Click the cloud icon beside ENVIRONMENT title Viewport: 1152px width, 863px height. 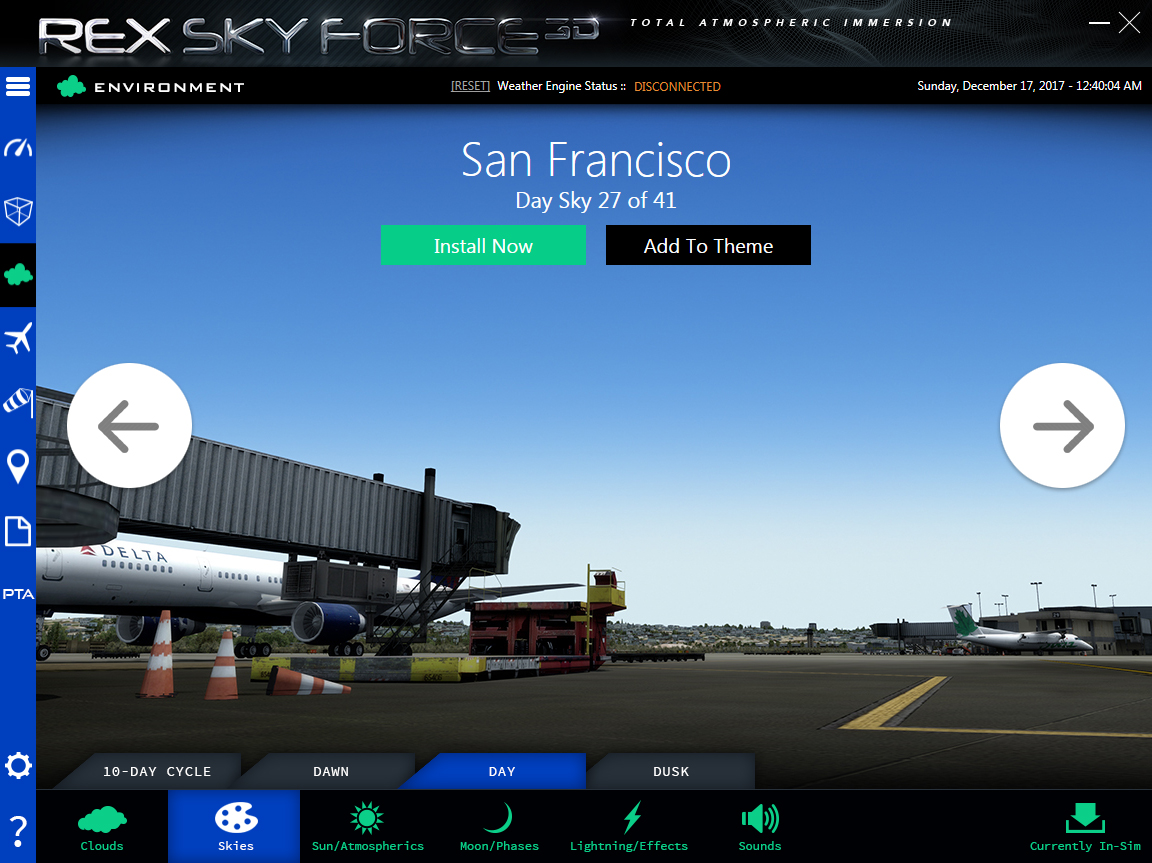pyautogui.click(x=71, y=87)
